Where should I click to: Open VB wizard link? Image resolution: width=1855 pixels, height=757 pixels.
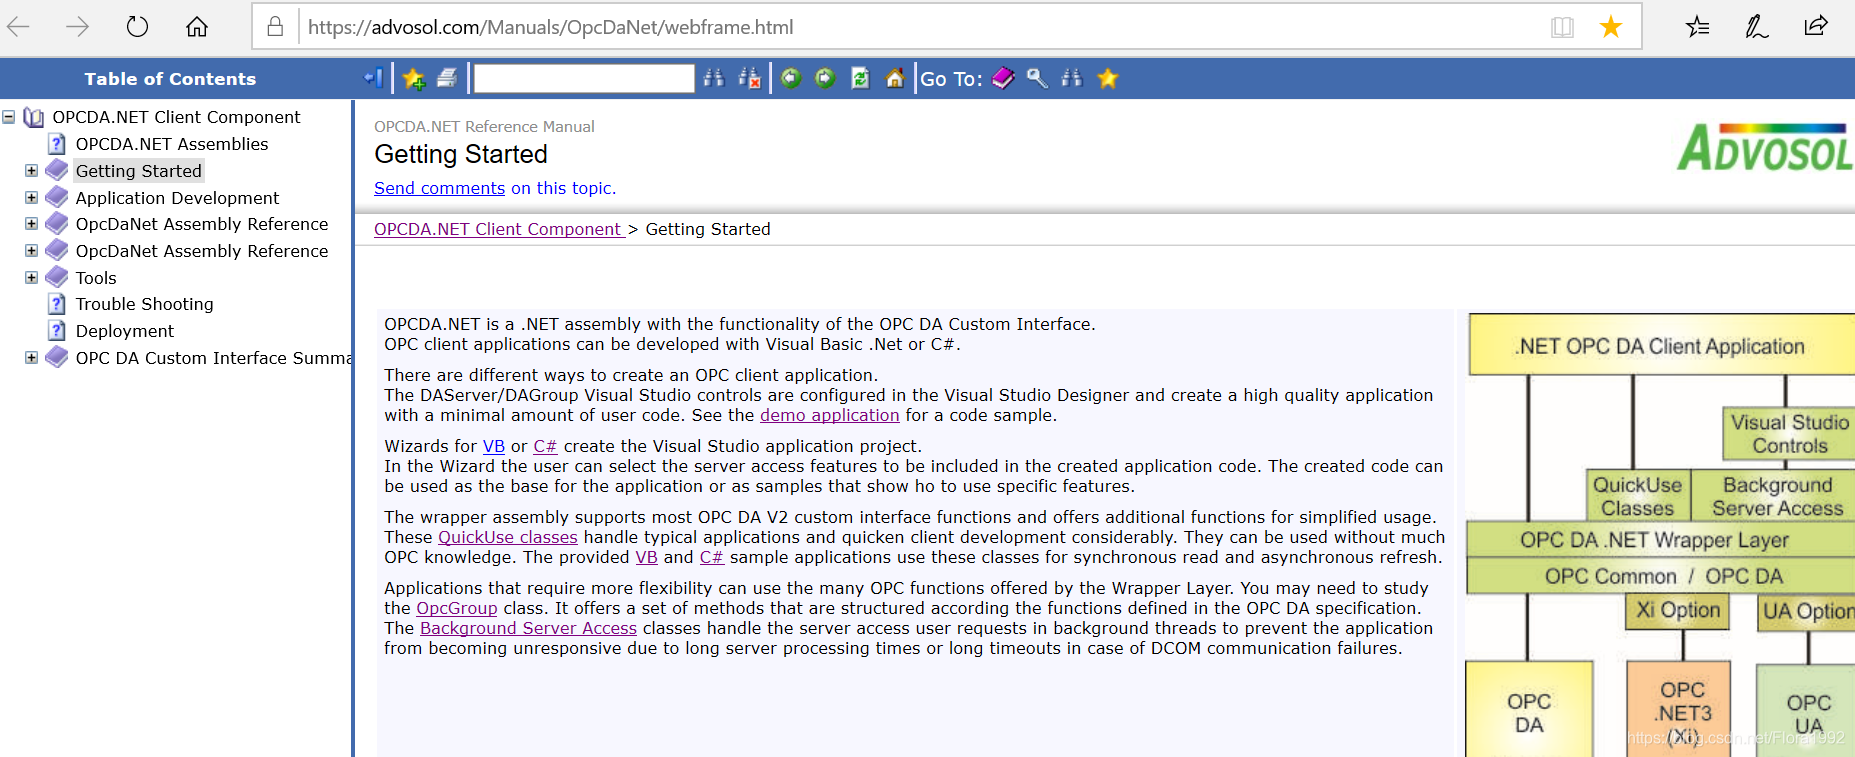pos(494,446)
